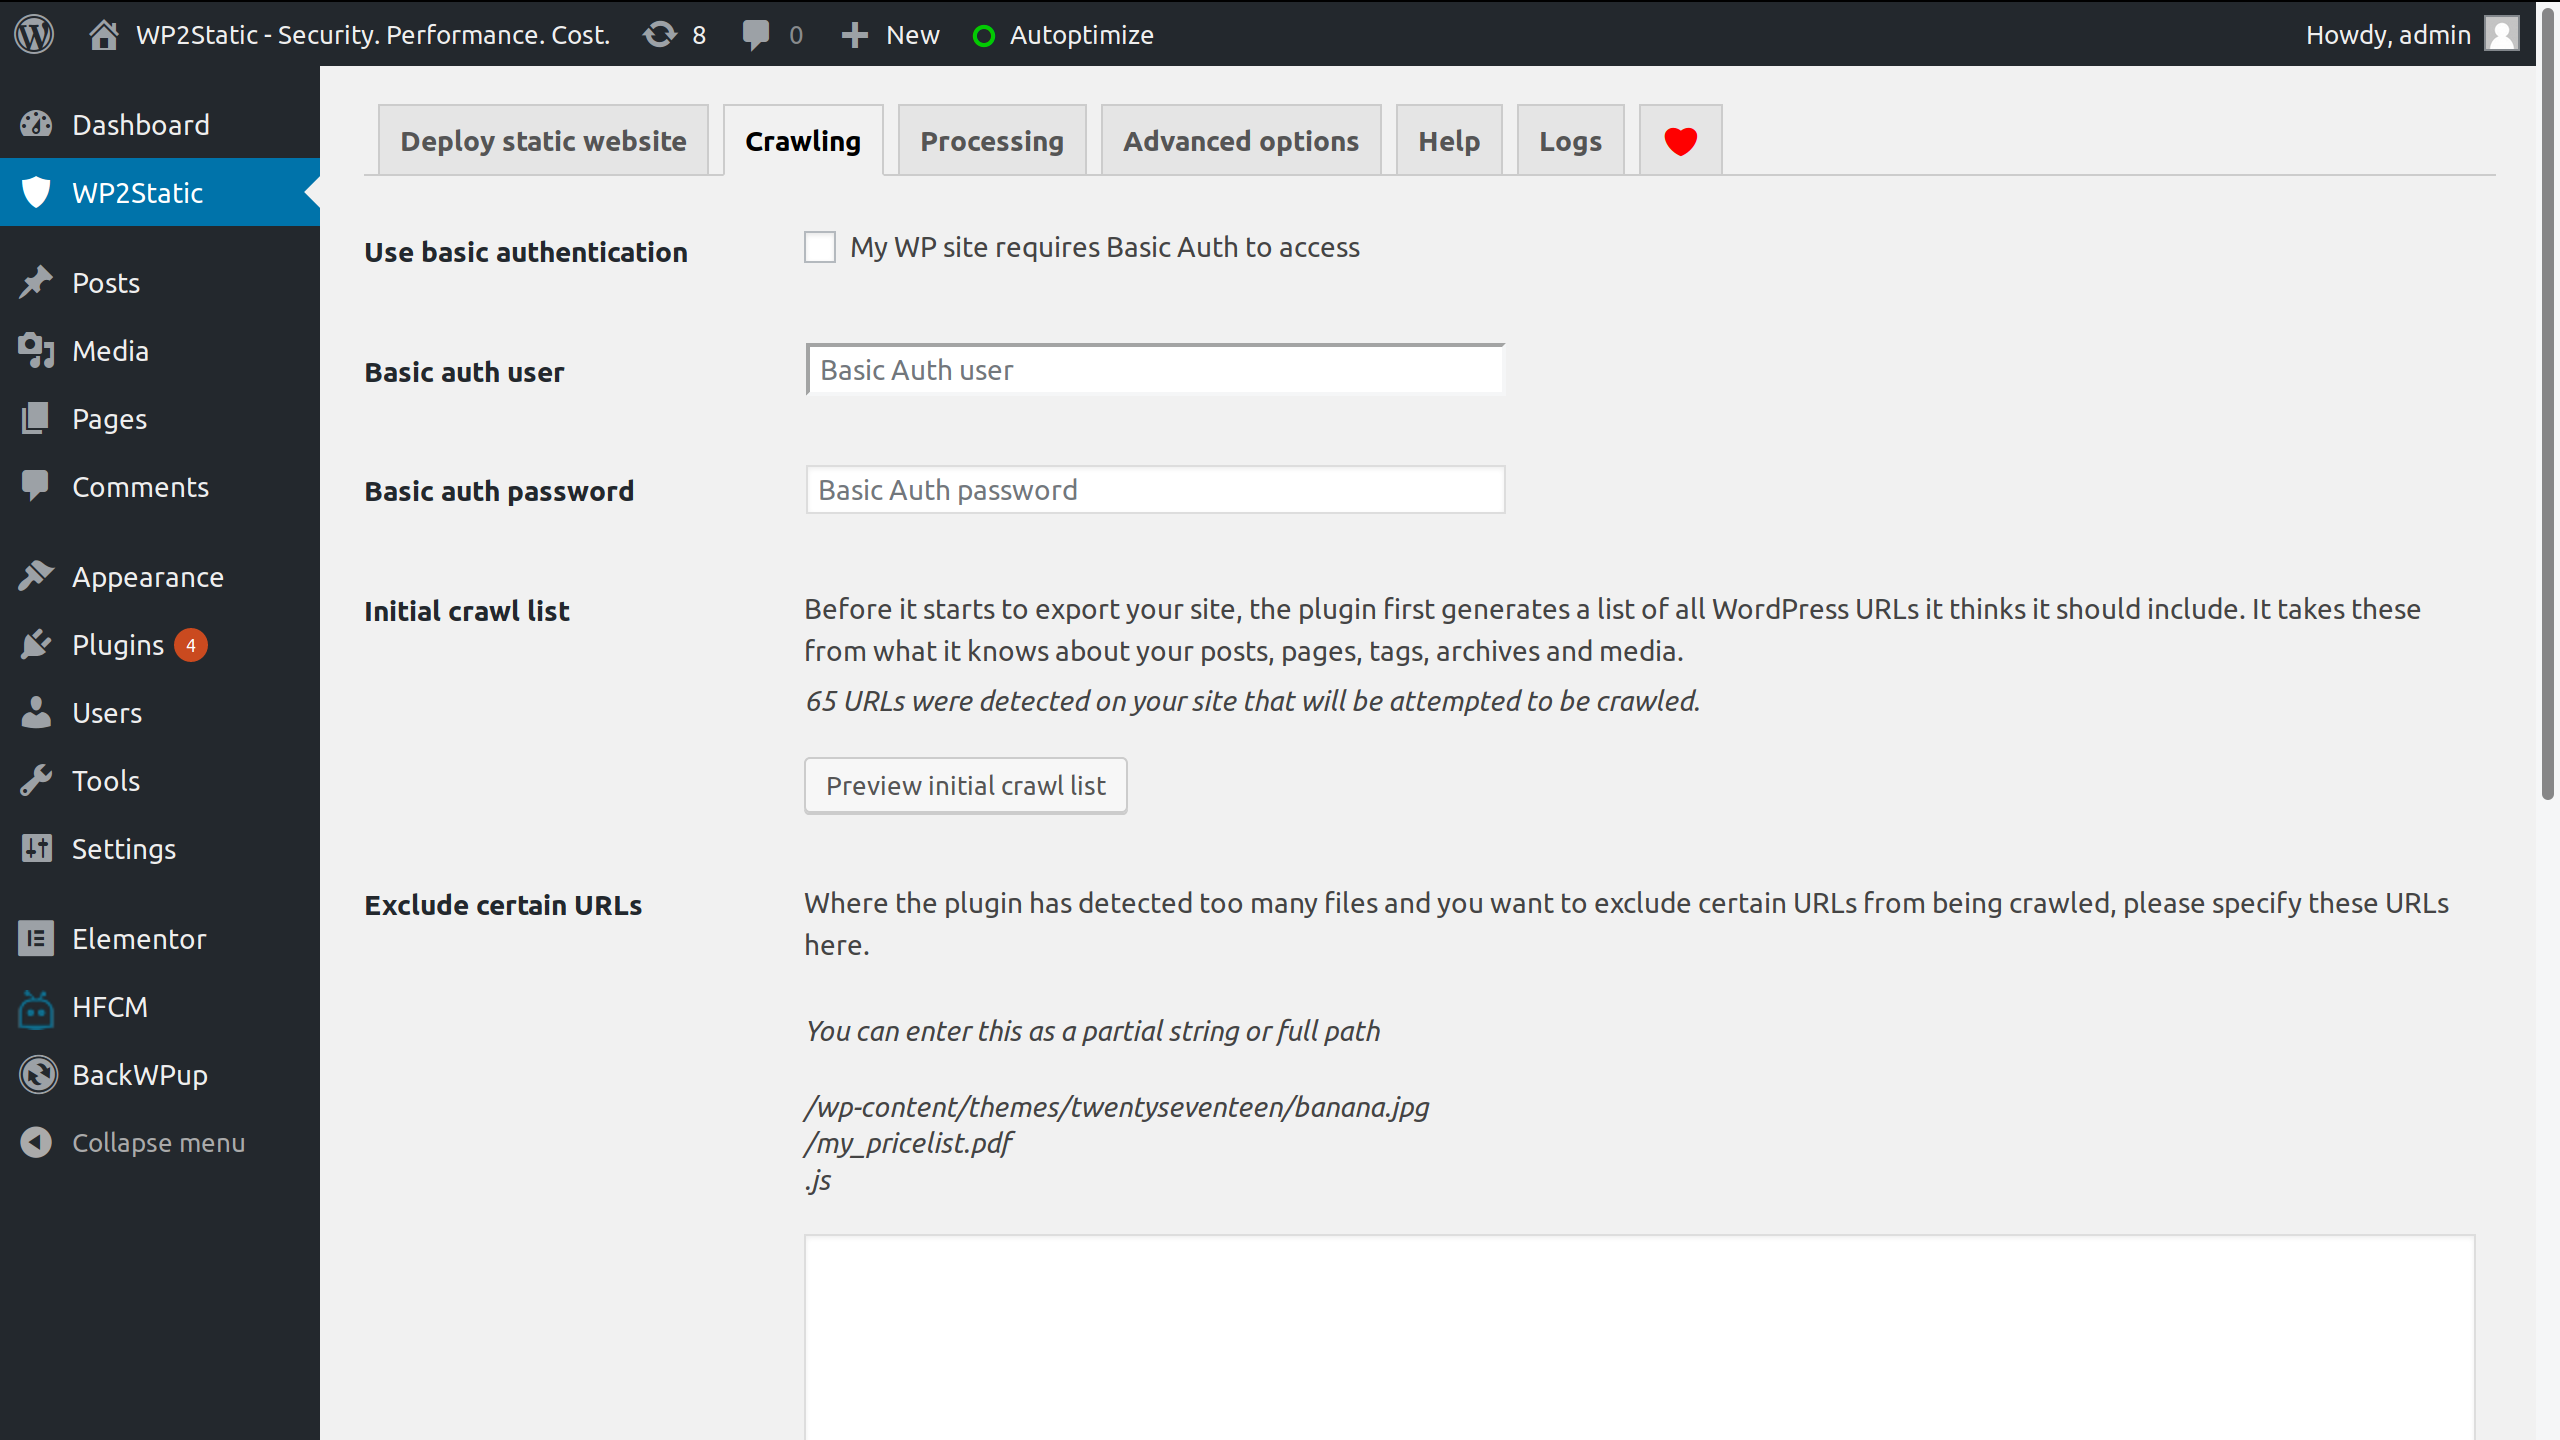Click the updates refresh icon
Image resolution: width=2560 pixels, height=1440 pixels.
pos(660,35)
